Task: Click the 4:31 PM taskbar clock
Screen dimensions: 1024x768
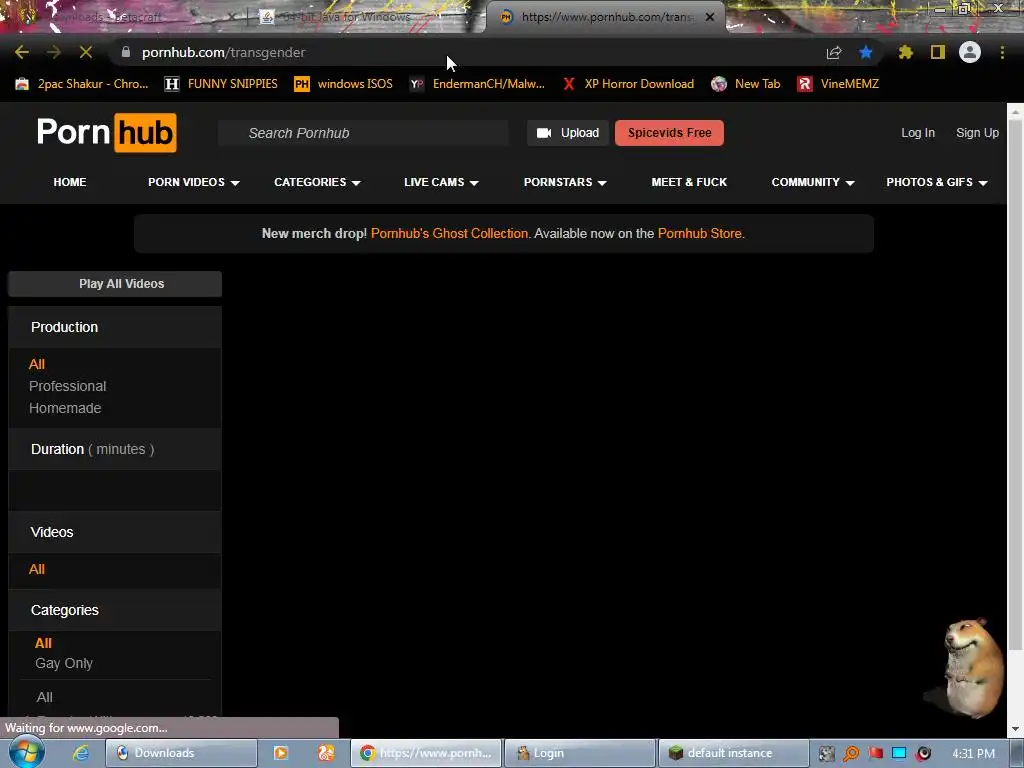Action: tap(973, 754)
